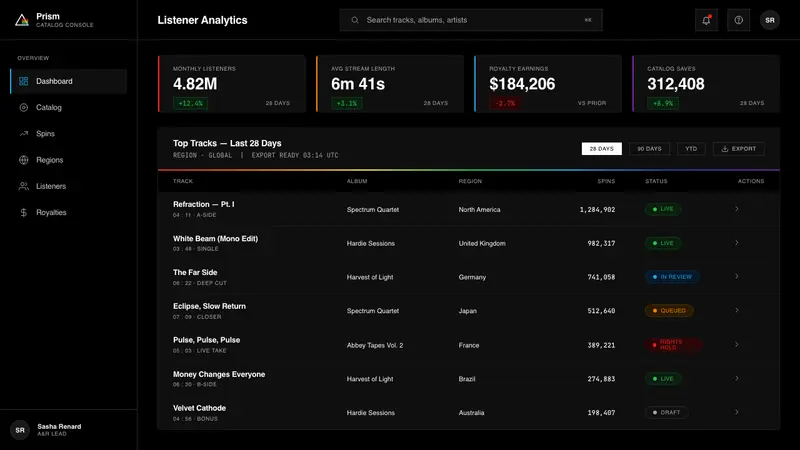Click the Dashboard grid icon
This screenshot has width=800, height=450.
point(23,81)
